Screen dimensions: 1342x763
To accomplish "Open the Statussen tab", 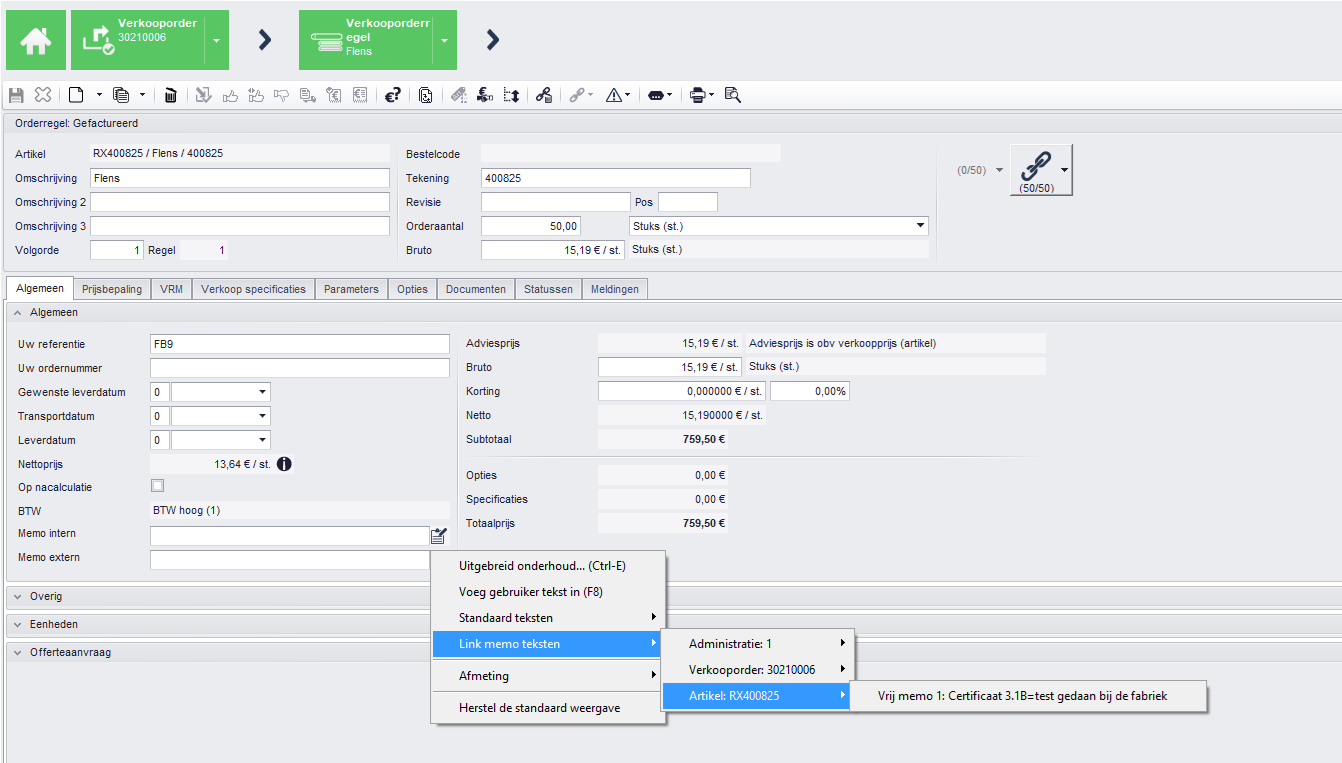I will pos(548,289).
